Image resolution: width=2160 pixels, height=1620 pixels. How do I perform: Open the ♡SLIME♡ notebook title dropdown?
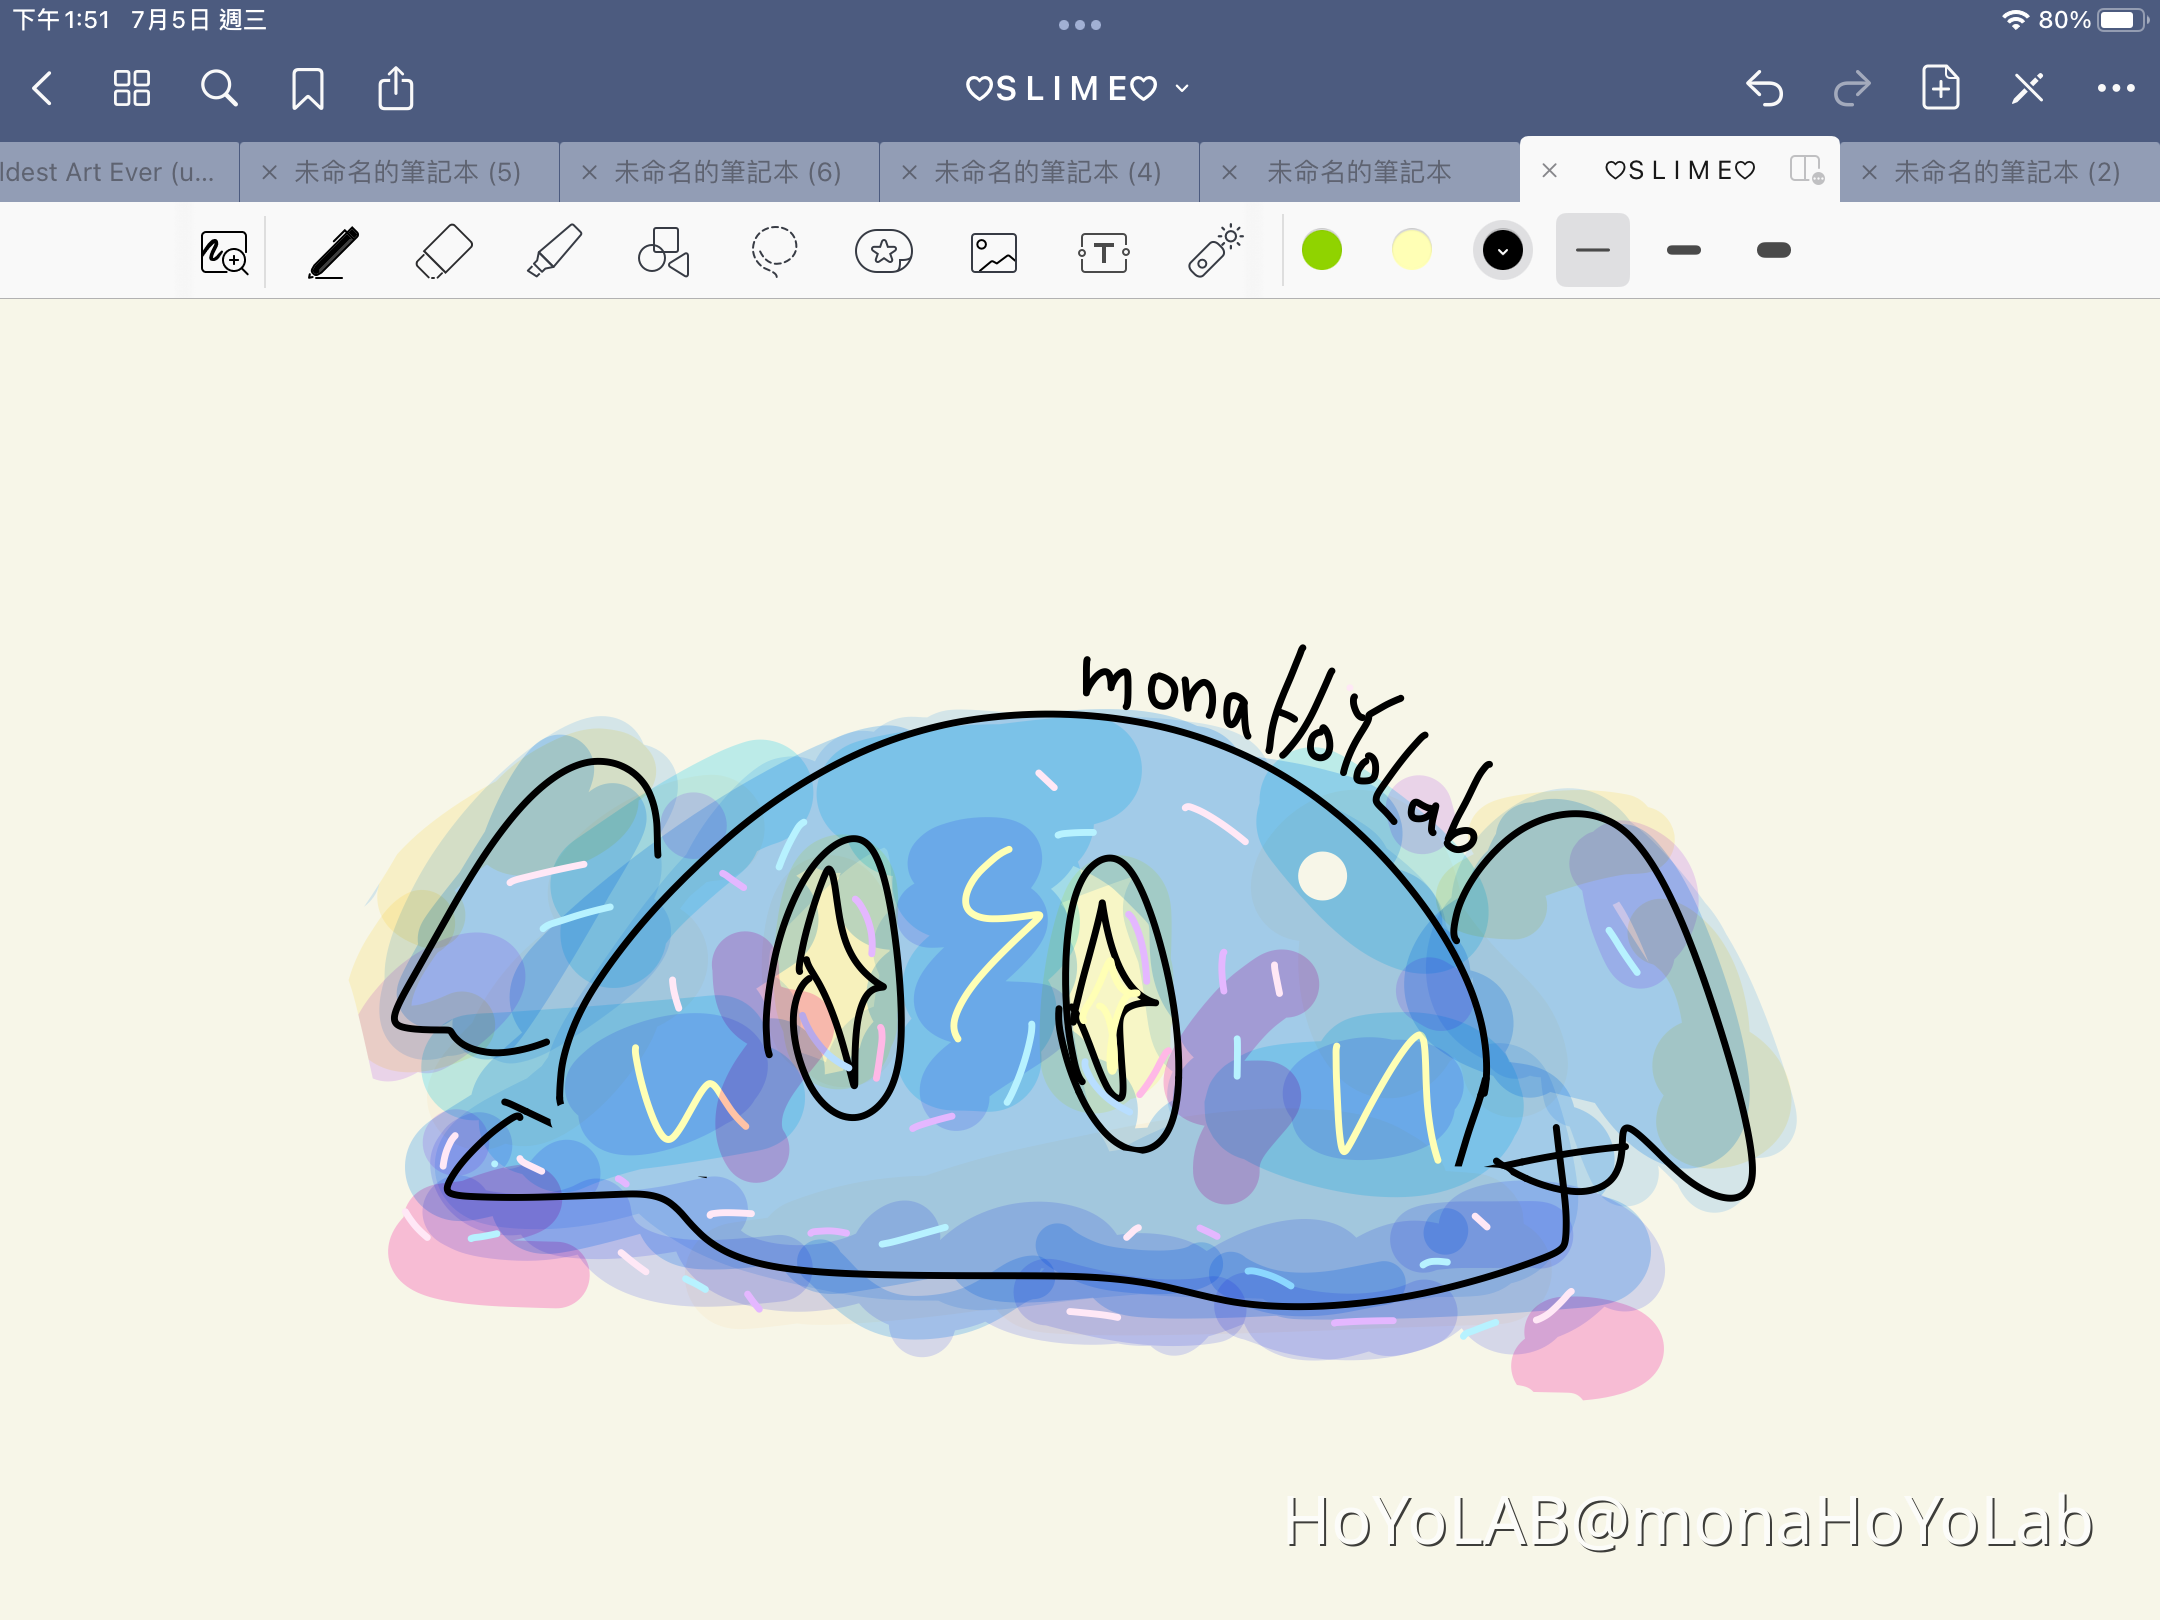pos(1179,88)
